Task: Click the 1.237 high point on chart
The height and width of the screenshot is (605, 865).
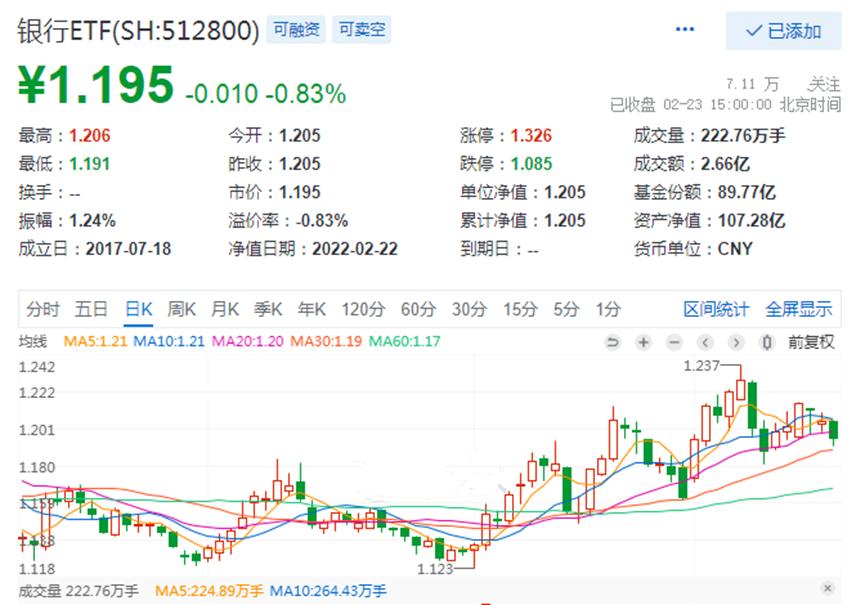Action: tap(741, 382)
